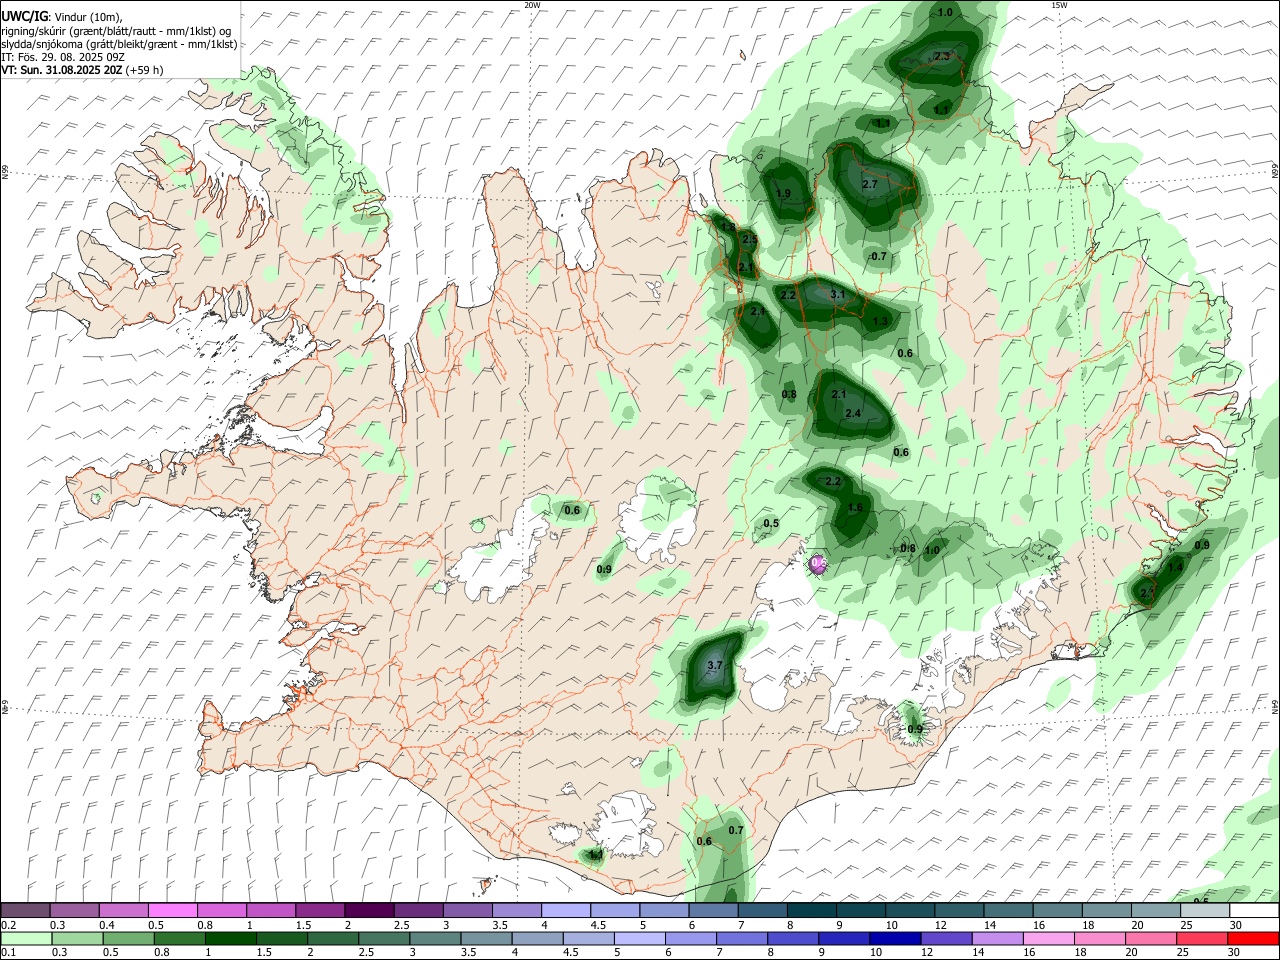
Task: Click the bright magenta 0.5 swatch in the snow scale
Action: [x=173, y=911]
